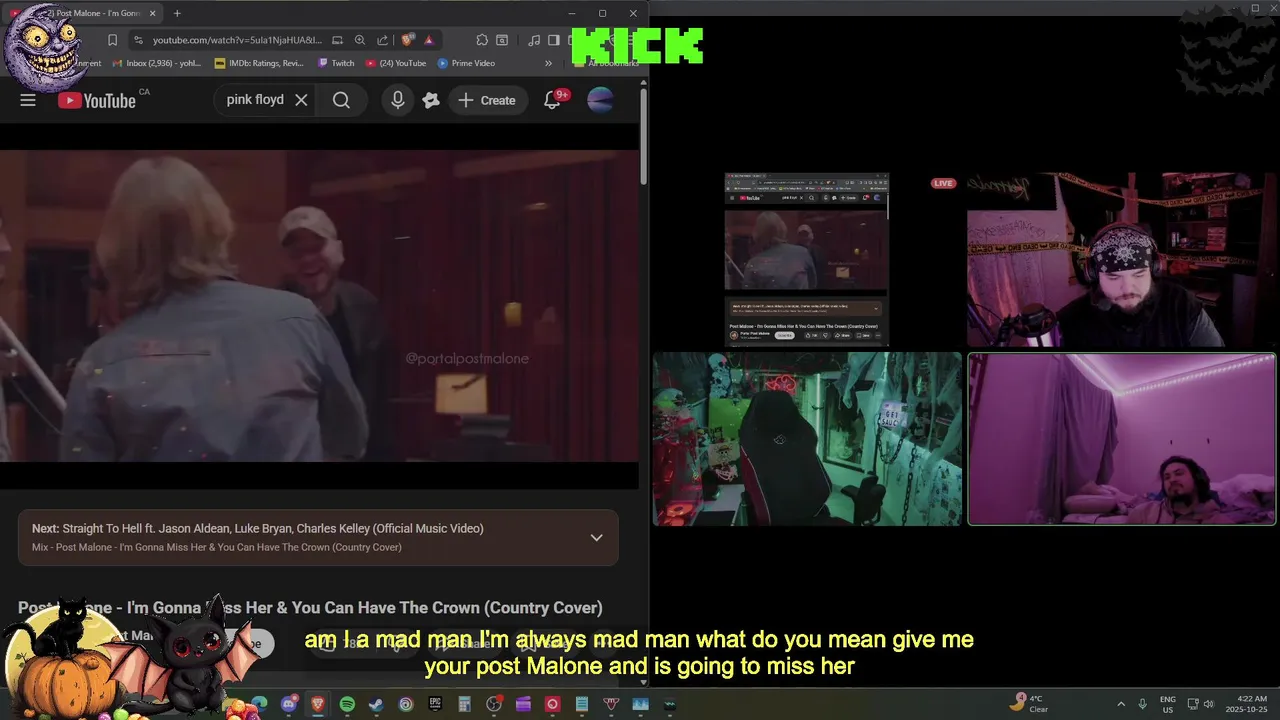Show hidden system tray icons chevron

pos(1121,704)
